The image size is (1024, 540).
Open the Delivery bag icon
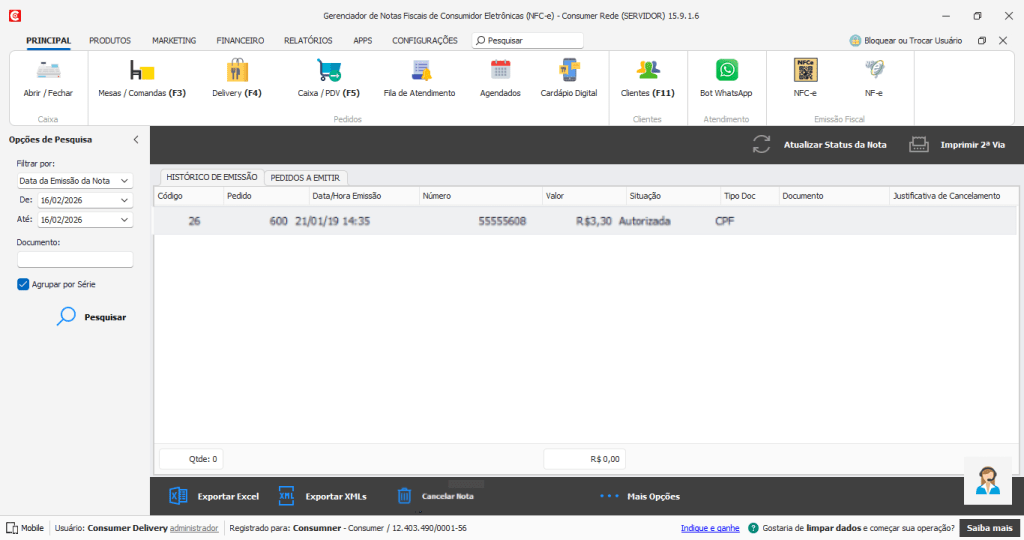(237, 72)
